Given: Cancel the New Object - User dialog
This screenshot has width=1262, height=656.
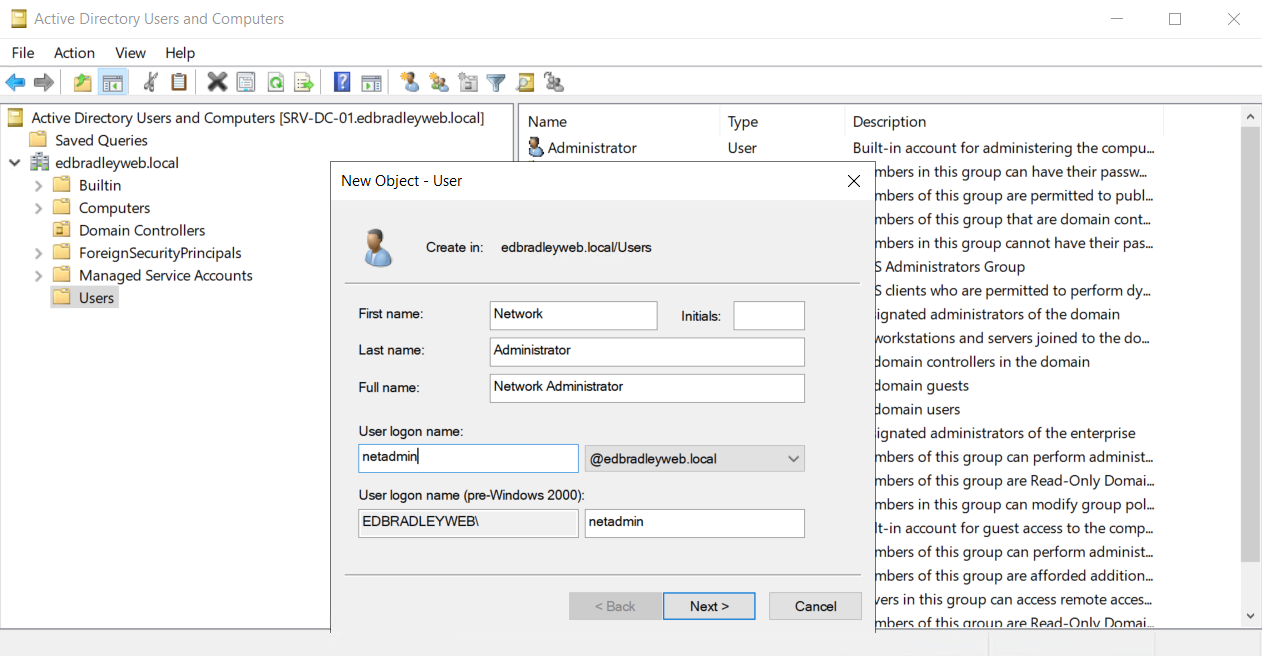Looking at the screenshot, I should point(813,605).
